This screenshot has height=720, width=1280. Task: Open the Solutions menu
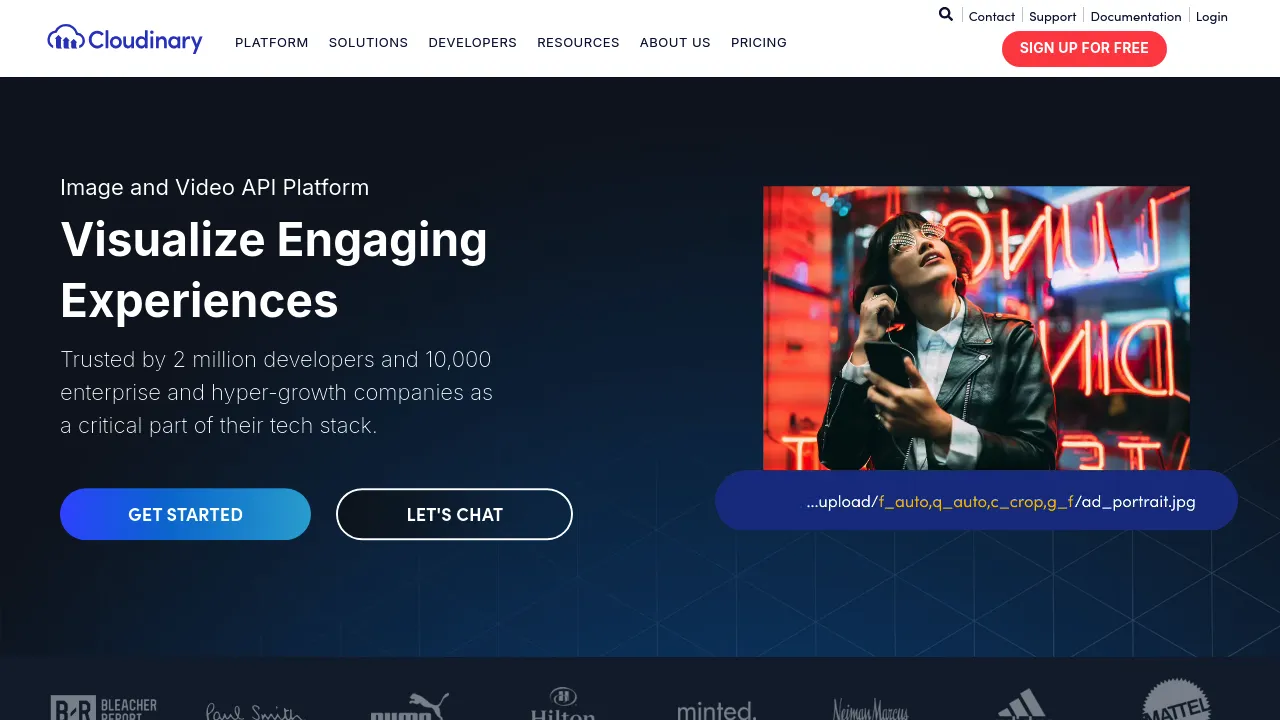pos(368,43)
